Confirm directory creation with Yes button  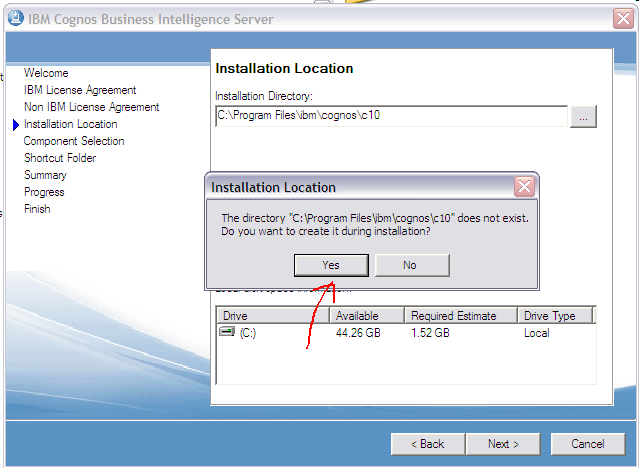click(x=331, y=265)
